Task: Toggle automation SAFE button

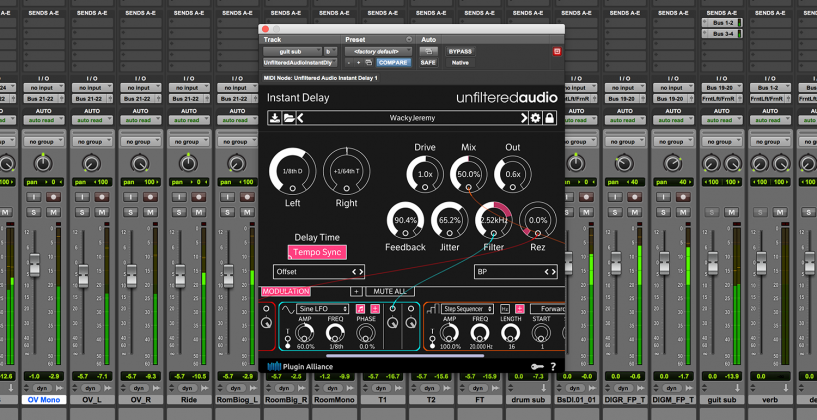Action: coord(428,63)
